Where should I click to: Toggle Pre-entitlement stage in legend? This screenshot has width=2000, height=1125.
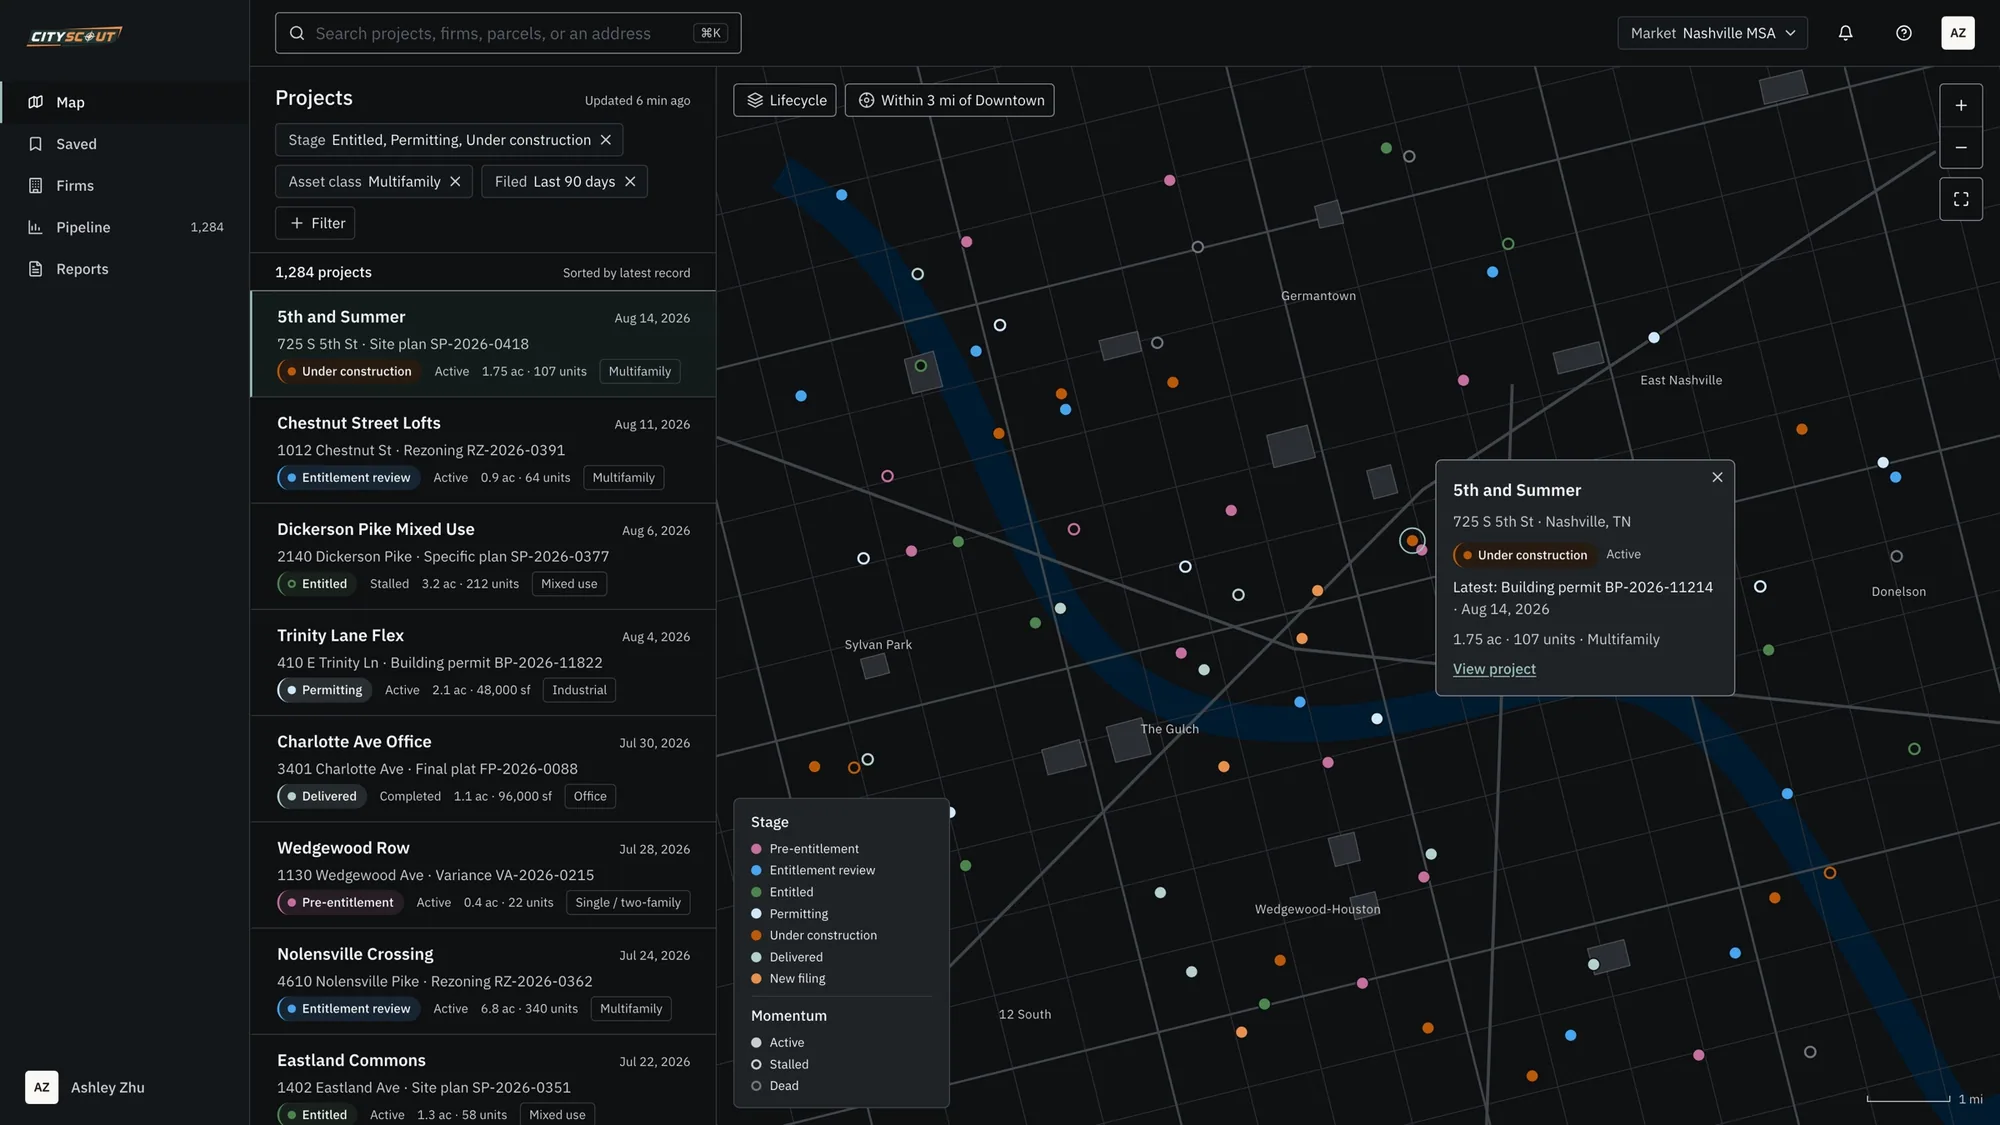pyautogui.click(x=805, y=849)
